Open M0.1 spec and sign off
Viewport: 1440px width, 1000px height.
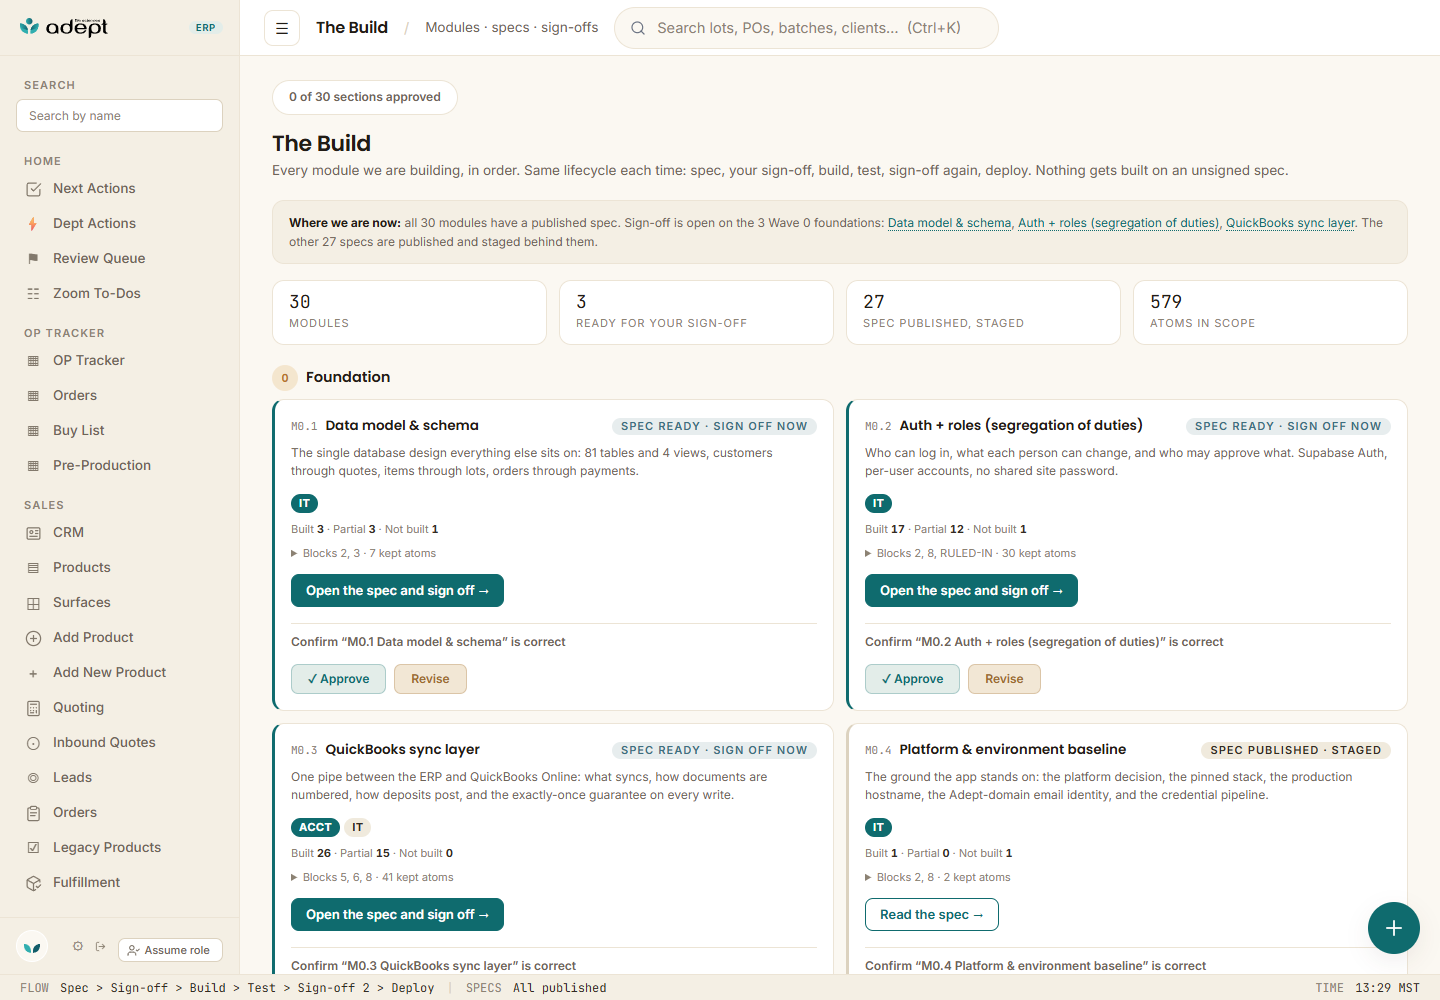click(397, 591)
